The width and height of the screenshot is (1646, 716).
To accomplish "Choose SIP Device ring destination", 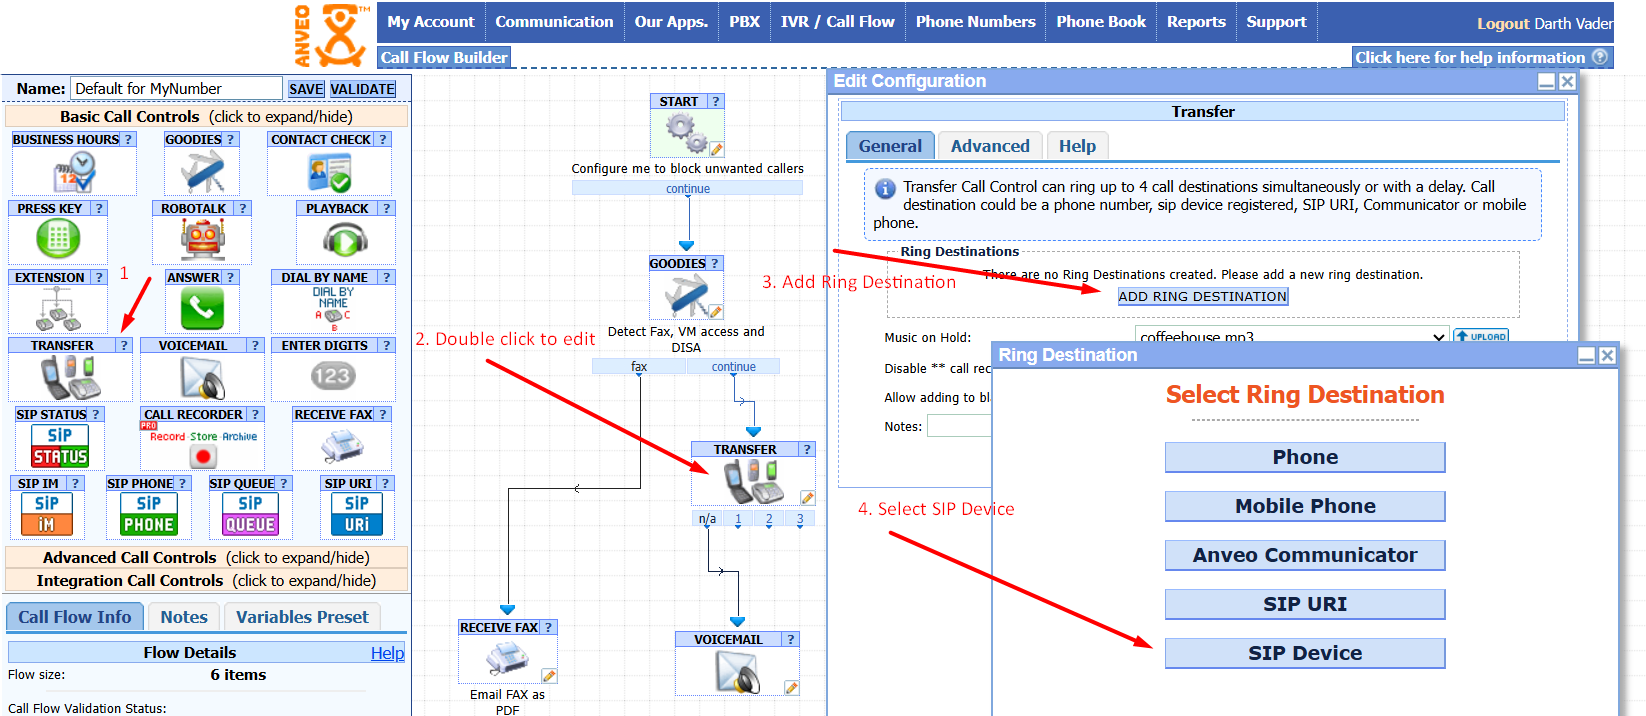I will tap(1305, 653).
